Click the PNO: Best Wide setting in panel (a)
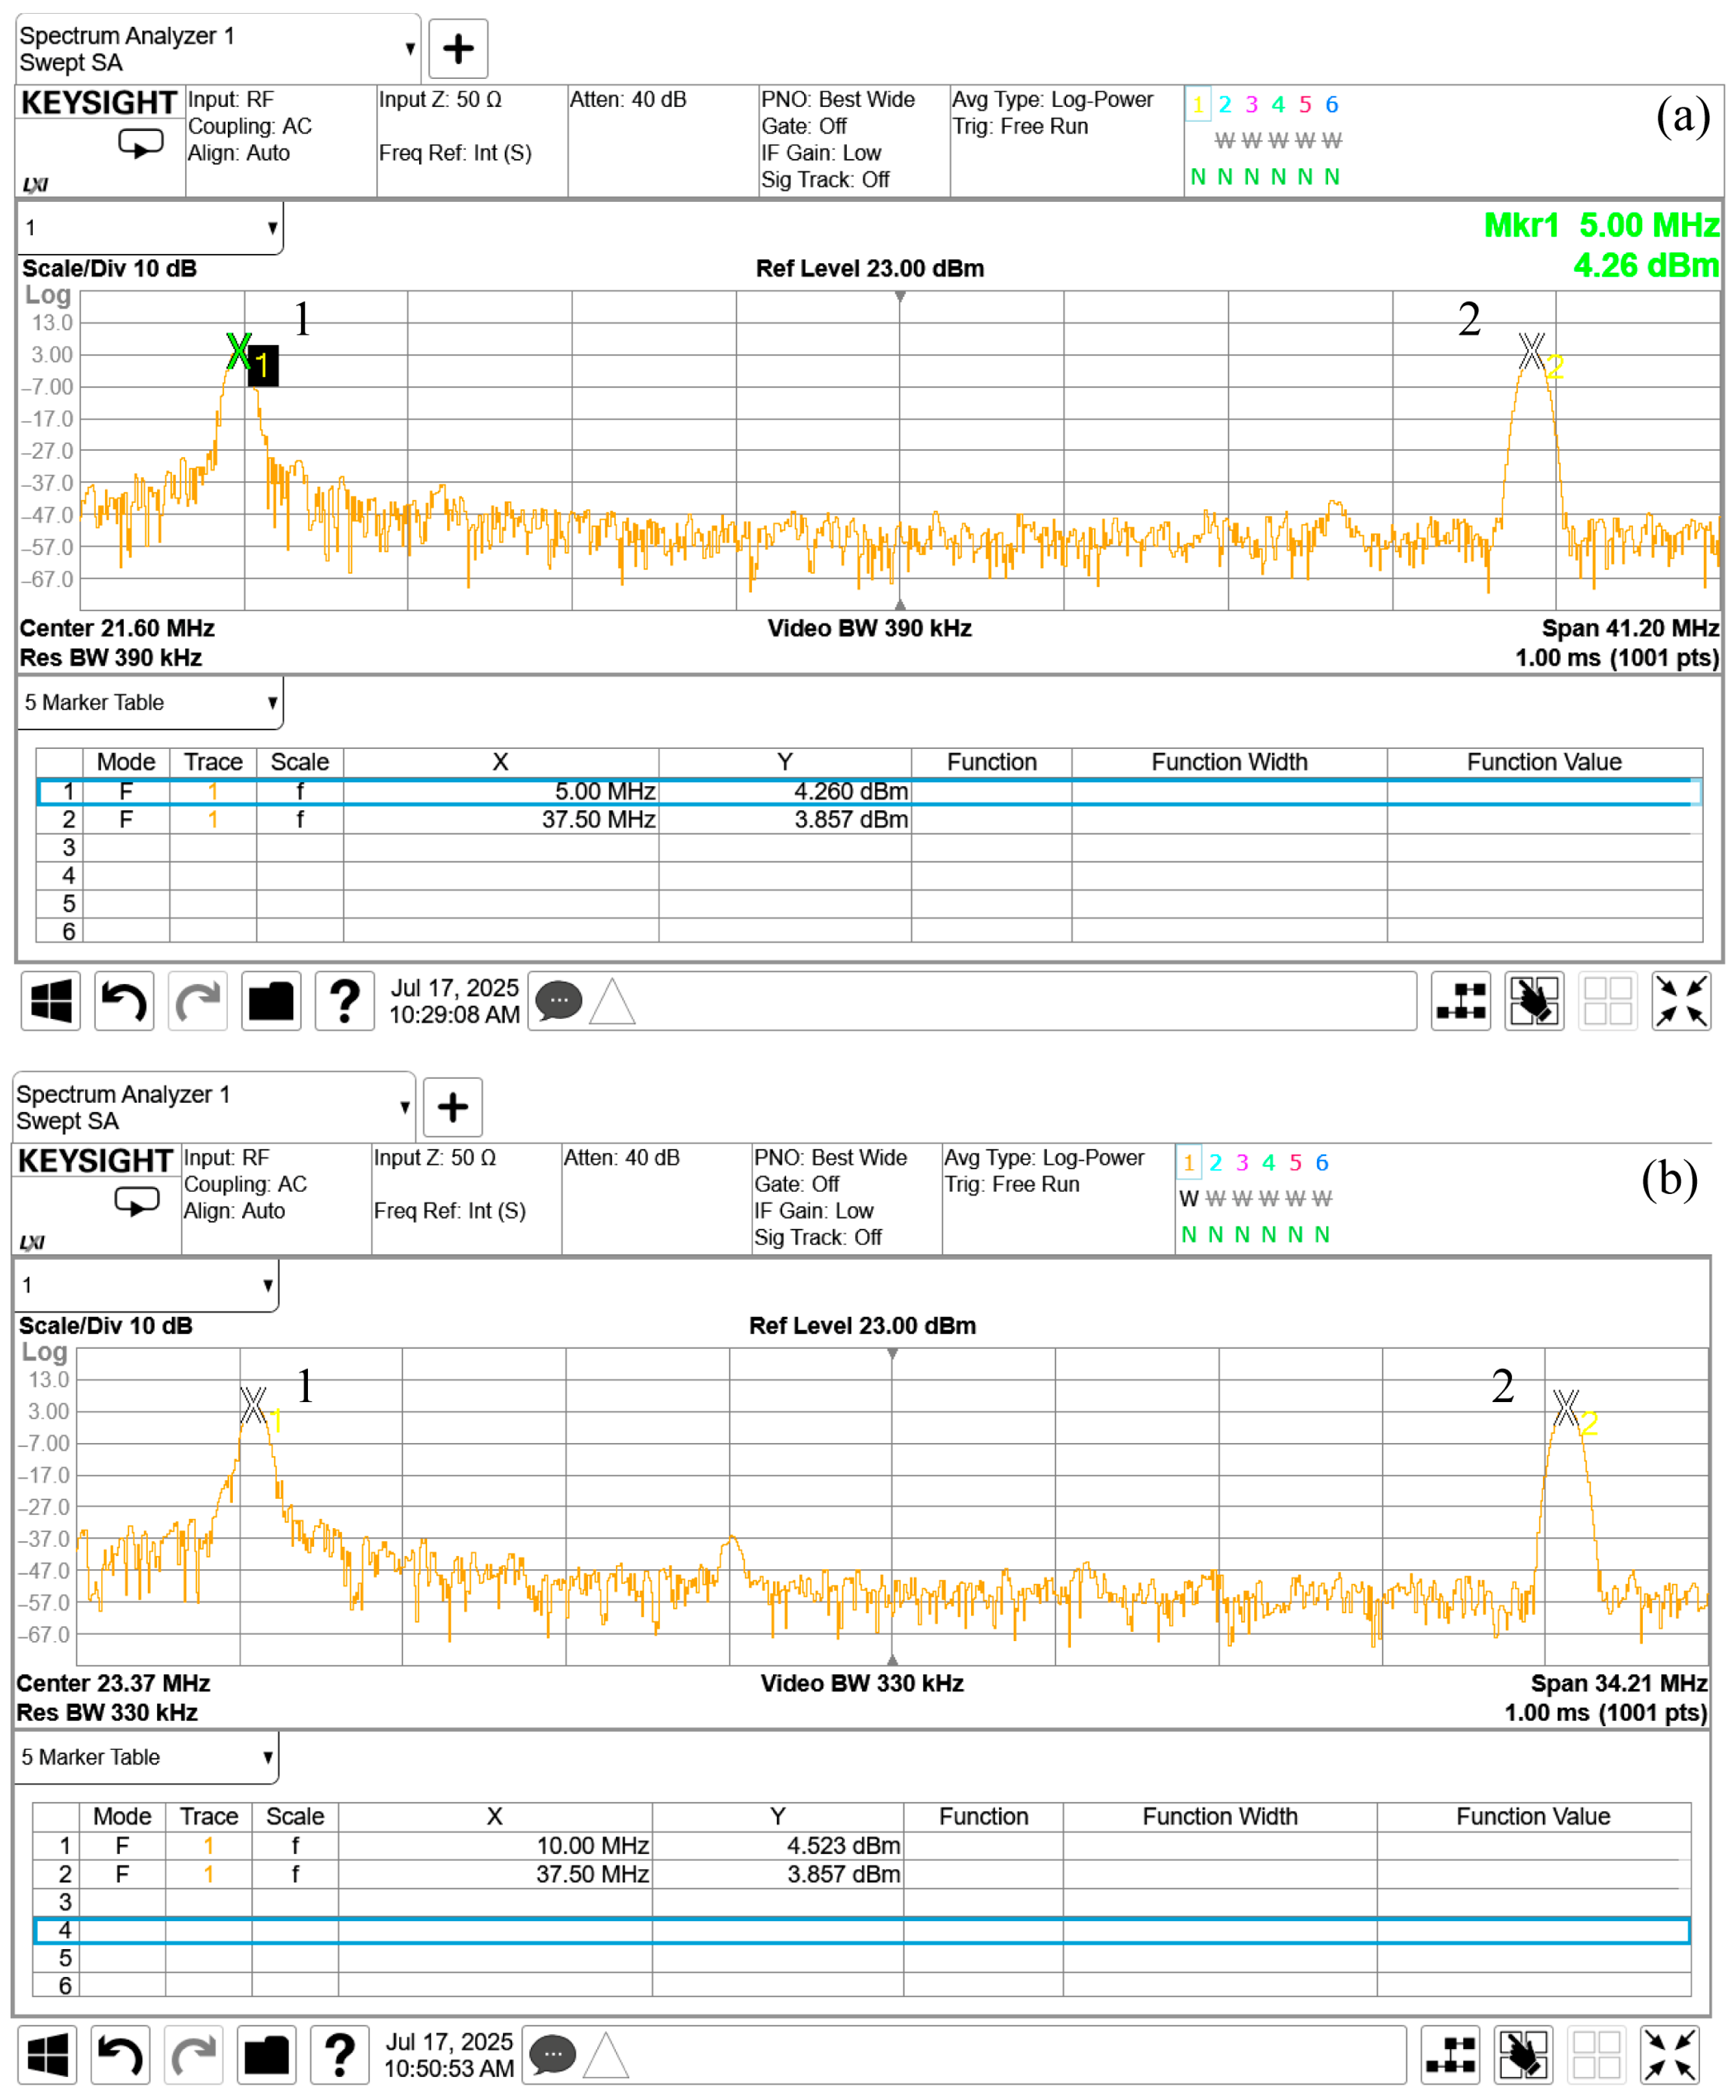The image size is (1736, 2100). click(838, 100)
